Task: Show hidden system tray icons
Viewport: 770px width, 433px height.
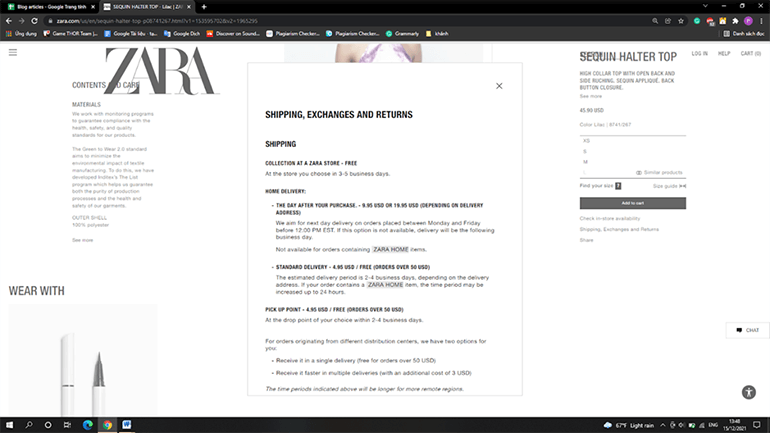Action: point(662,425)
